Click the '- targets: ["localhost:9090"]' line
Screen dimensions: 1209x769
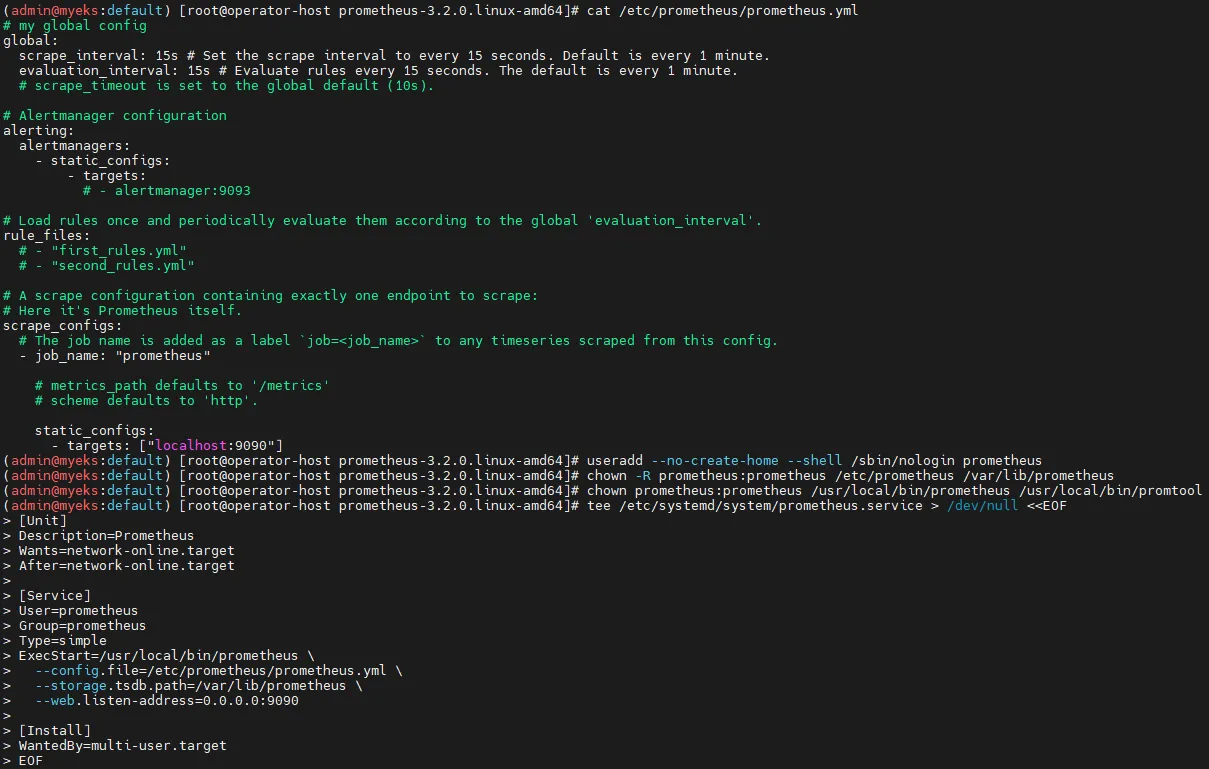tap(167, 445)
